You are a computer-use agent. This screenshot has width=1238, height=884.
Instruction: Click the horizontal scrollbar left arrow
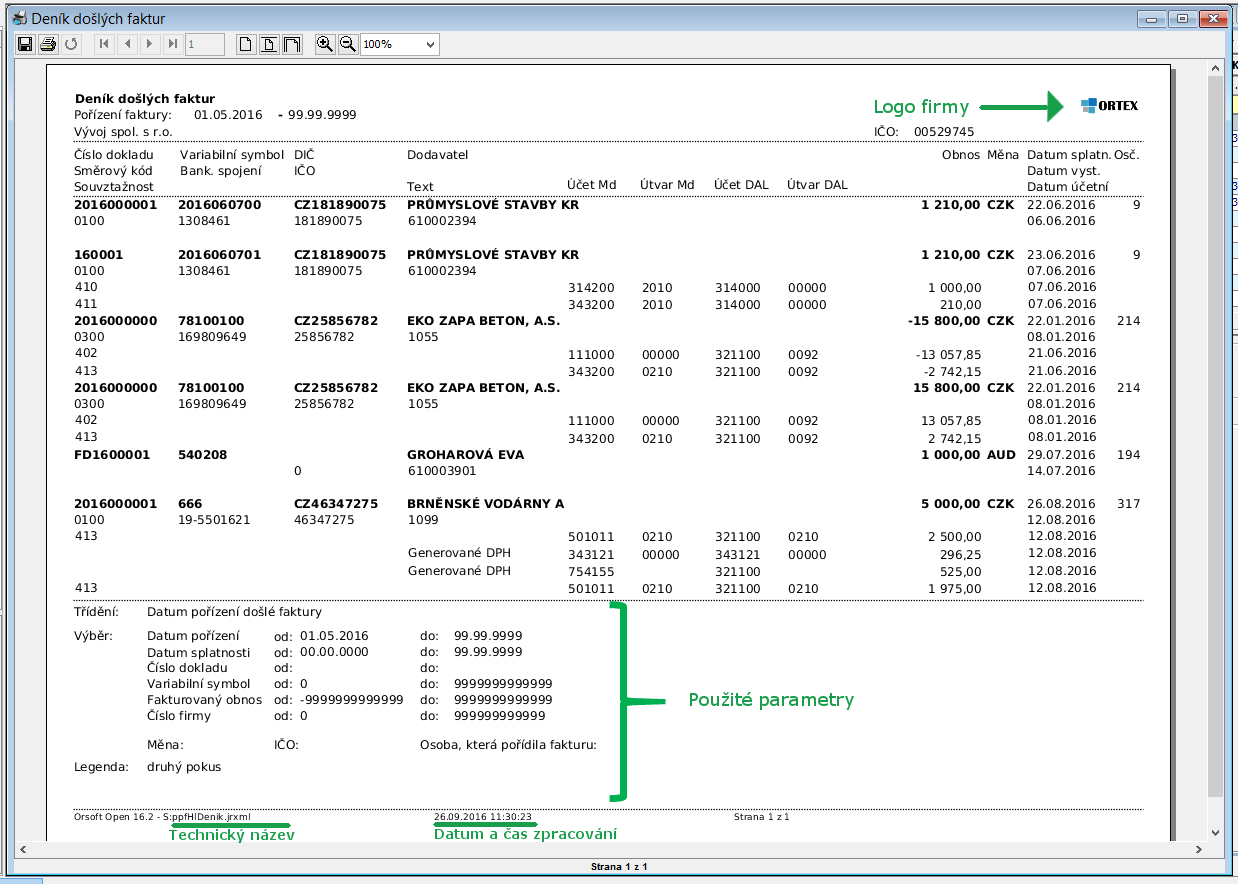(x=22, y=849)
